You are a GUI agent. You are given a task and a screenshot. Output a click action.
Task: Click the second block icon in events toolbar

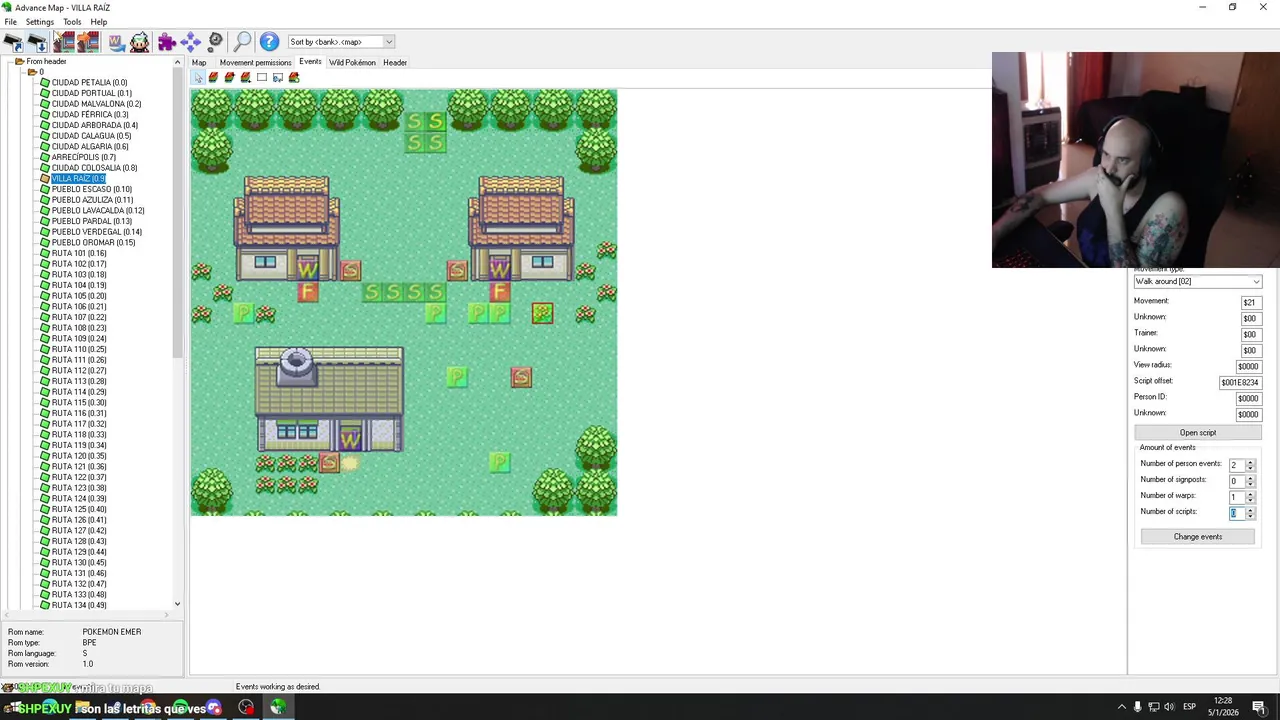[213, 77]
